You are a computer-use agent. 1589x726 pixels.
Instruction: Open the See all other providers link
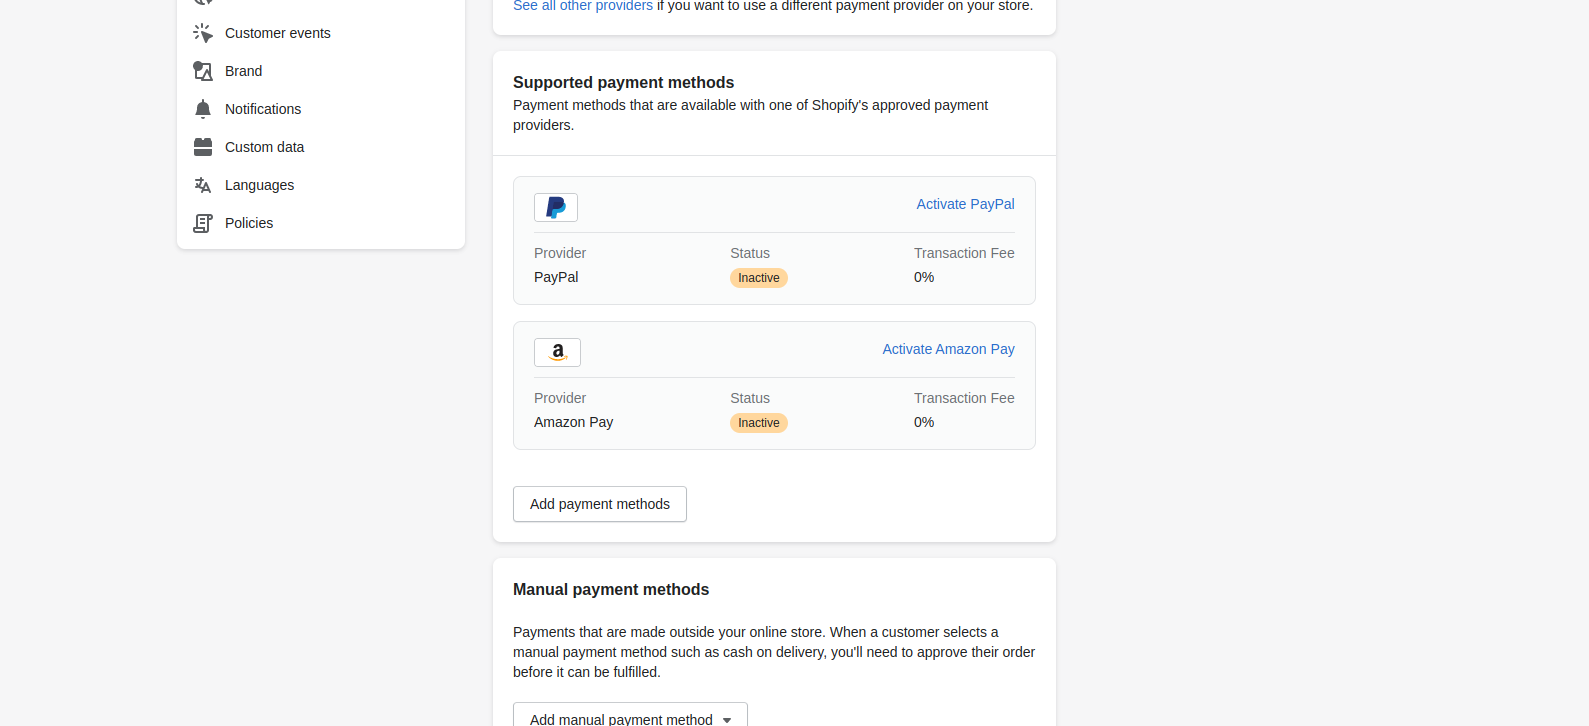click(x=583, y=6)
